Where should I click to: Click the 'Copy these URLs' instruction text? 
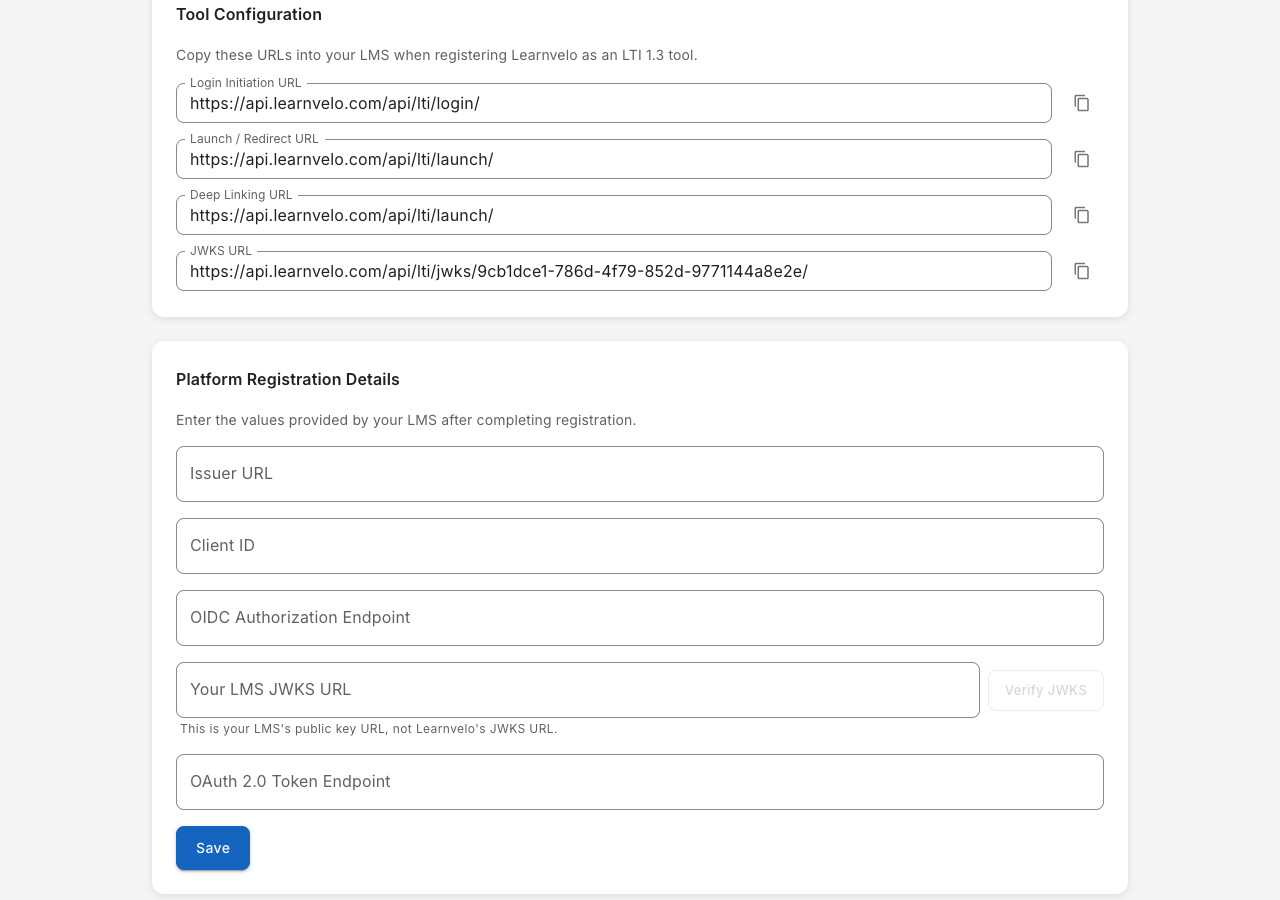[436, 56]
